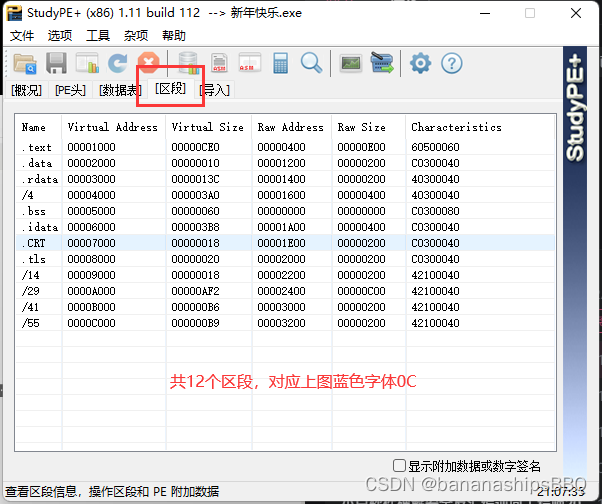Click Virtual Address value 0000C000
The image size is (602, 504).
pos(91,323)
